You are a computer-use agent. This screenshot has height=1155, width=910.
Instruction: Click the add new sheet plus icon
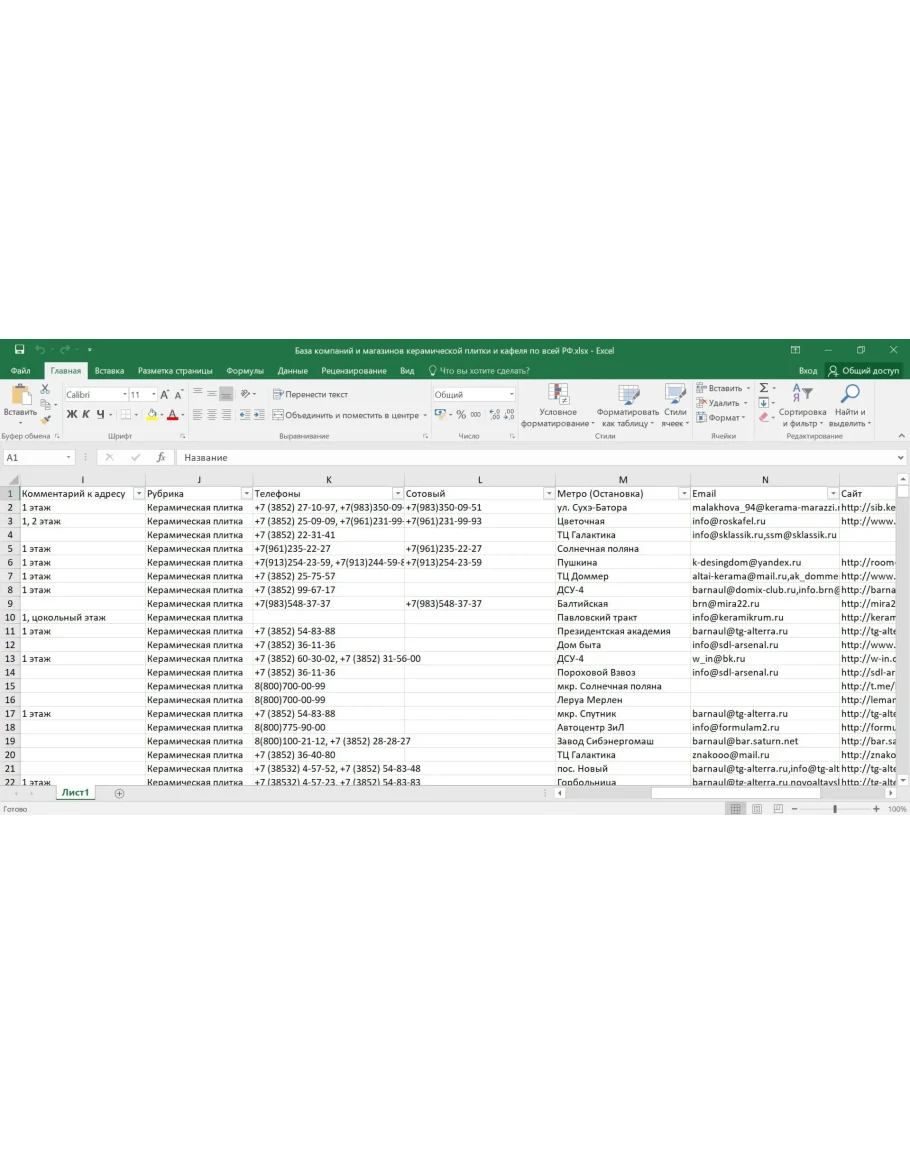tap(119, 793)
